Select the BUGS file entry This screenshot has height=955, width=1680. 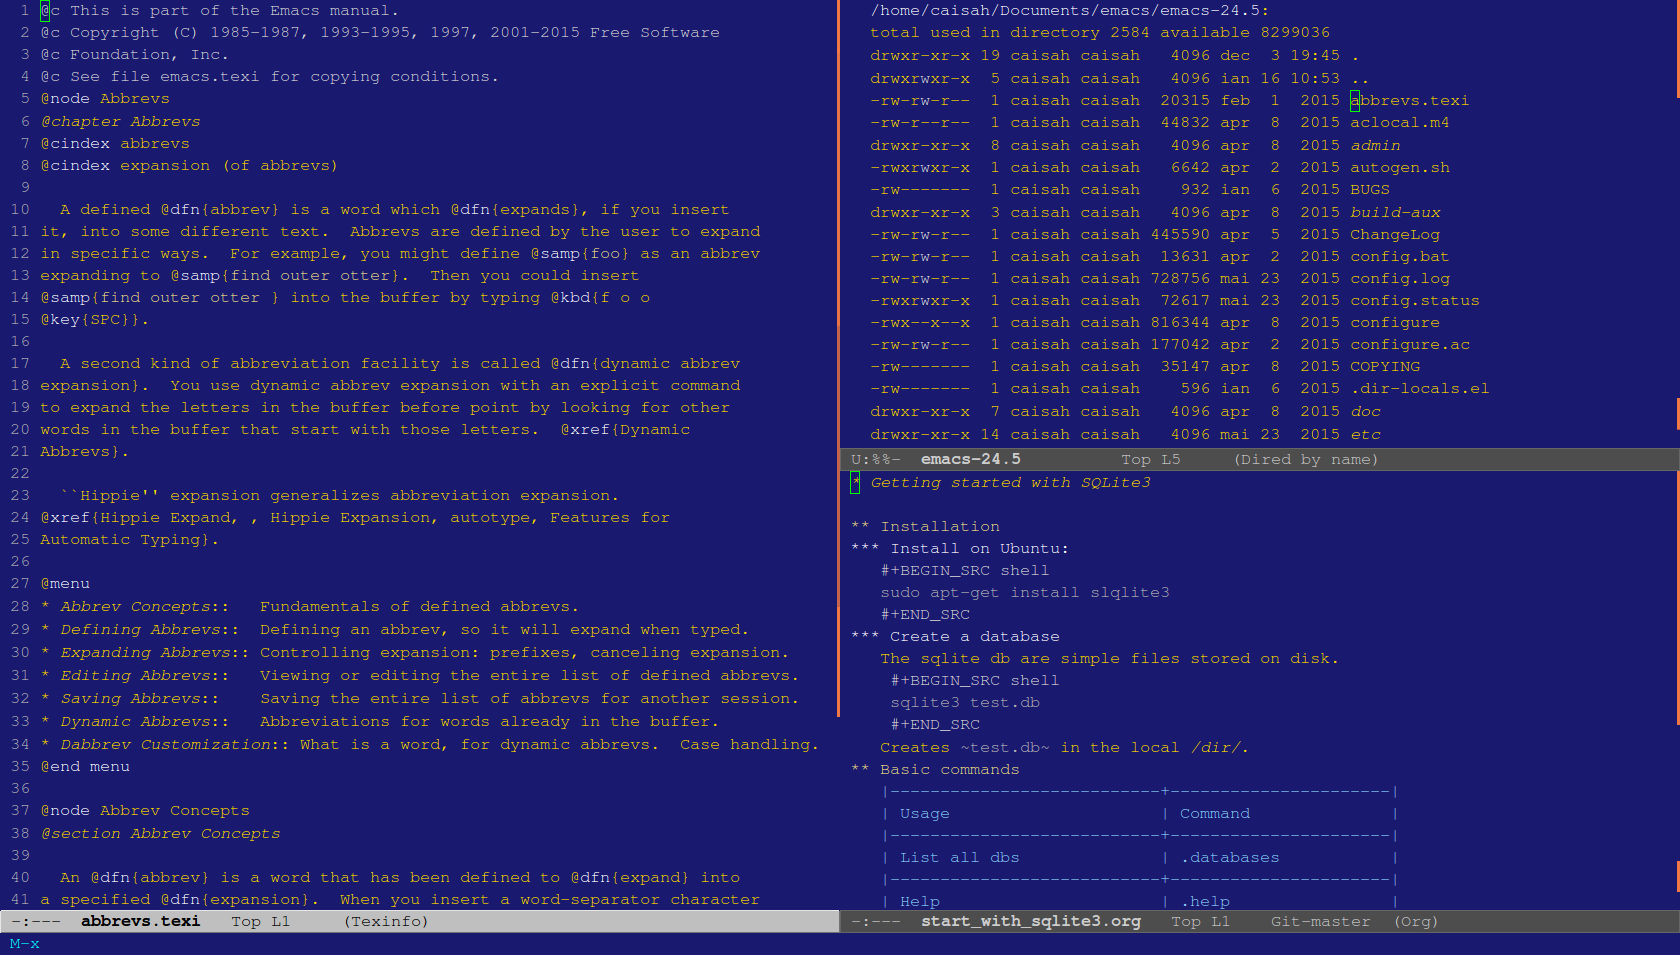tap(1370, 189)
